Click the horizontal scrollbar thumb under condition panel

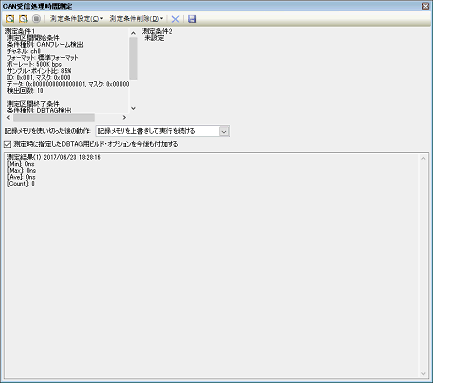click(54, 118)
